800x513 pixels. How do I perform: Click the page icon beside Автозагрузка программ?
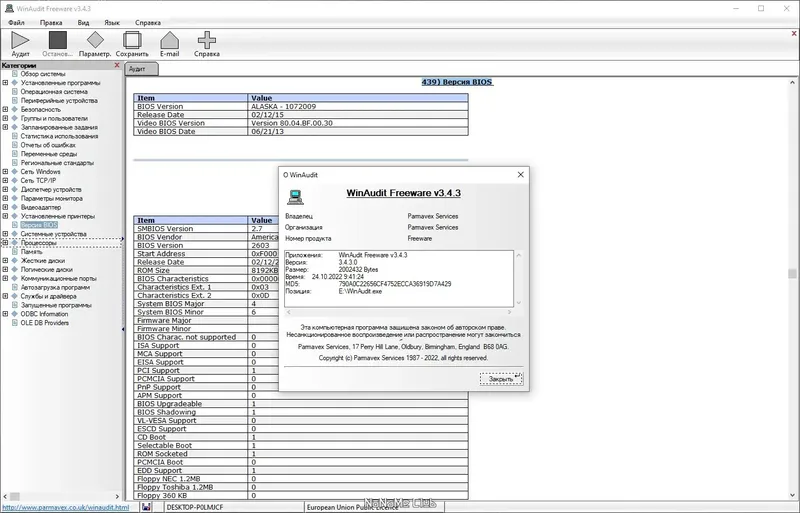coord(15,287)
